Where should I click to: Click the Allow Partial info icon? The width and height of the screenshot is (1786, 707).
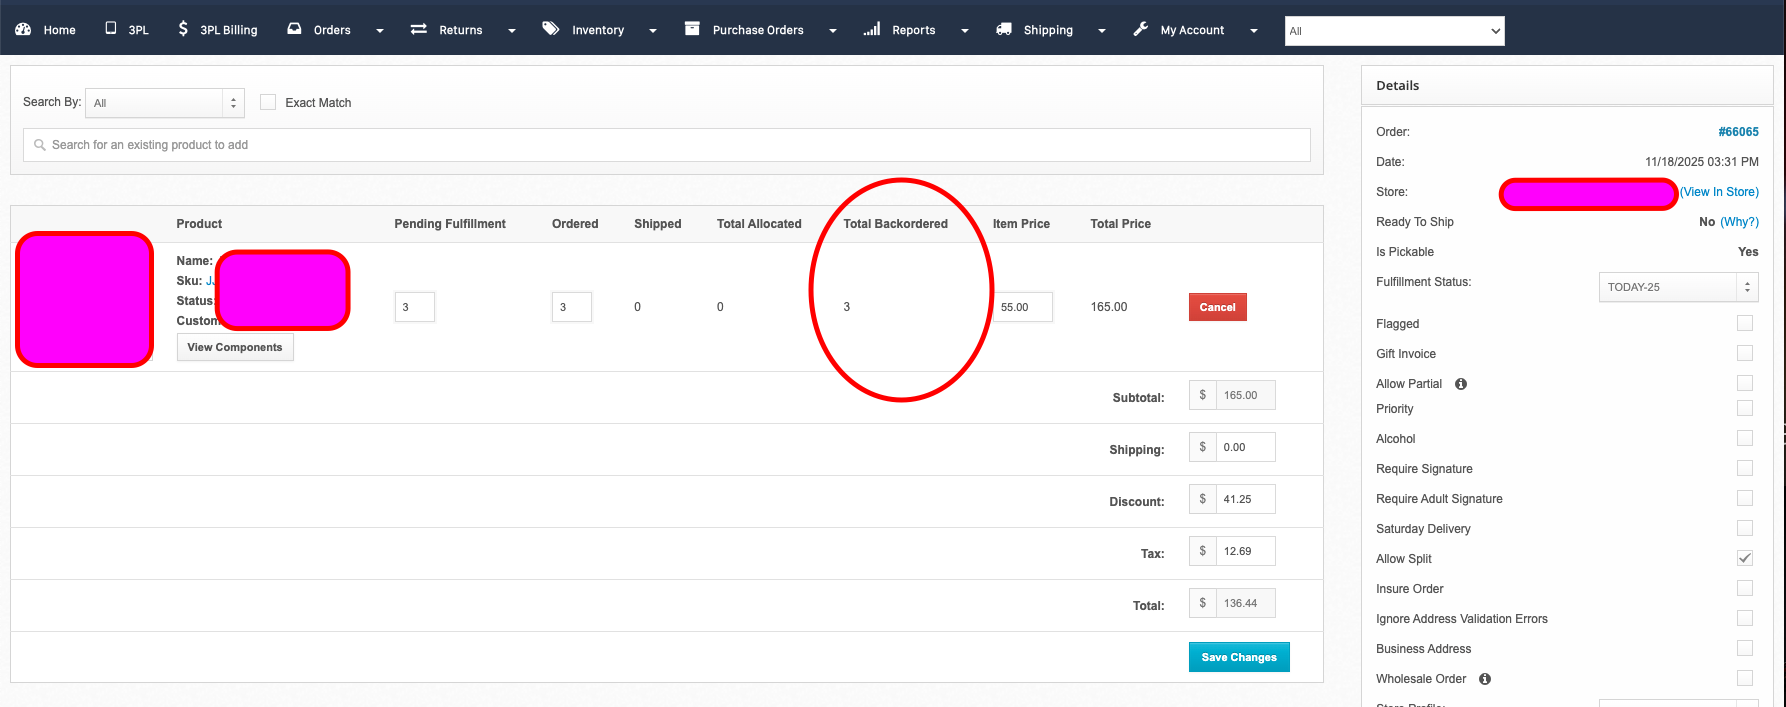(x=1461, y=384)
